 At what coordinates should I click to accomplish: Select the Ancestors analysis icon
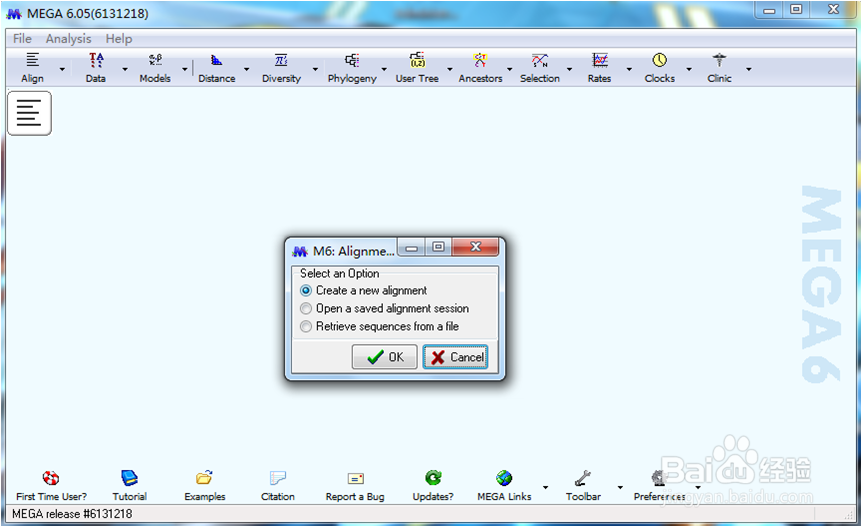480,60
